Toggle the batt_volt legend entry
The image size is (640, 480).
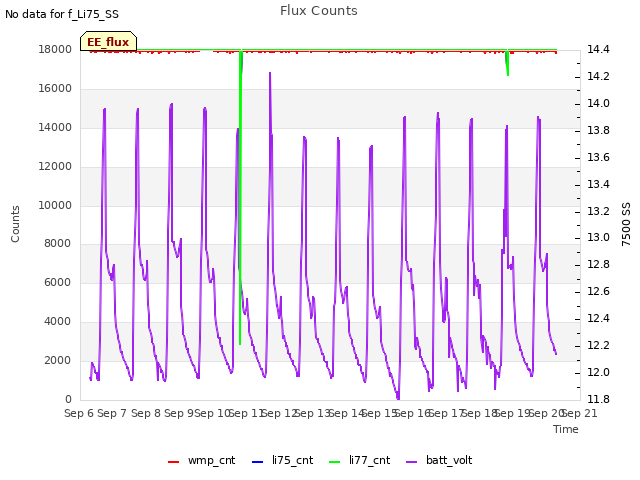(x=439, y=461)
